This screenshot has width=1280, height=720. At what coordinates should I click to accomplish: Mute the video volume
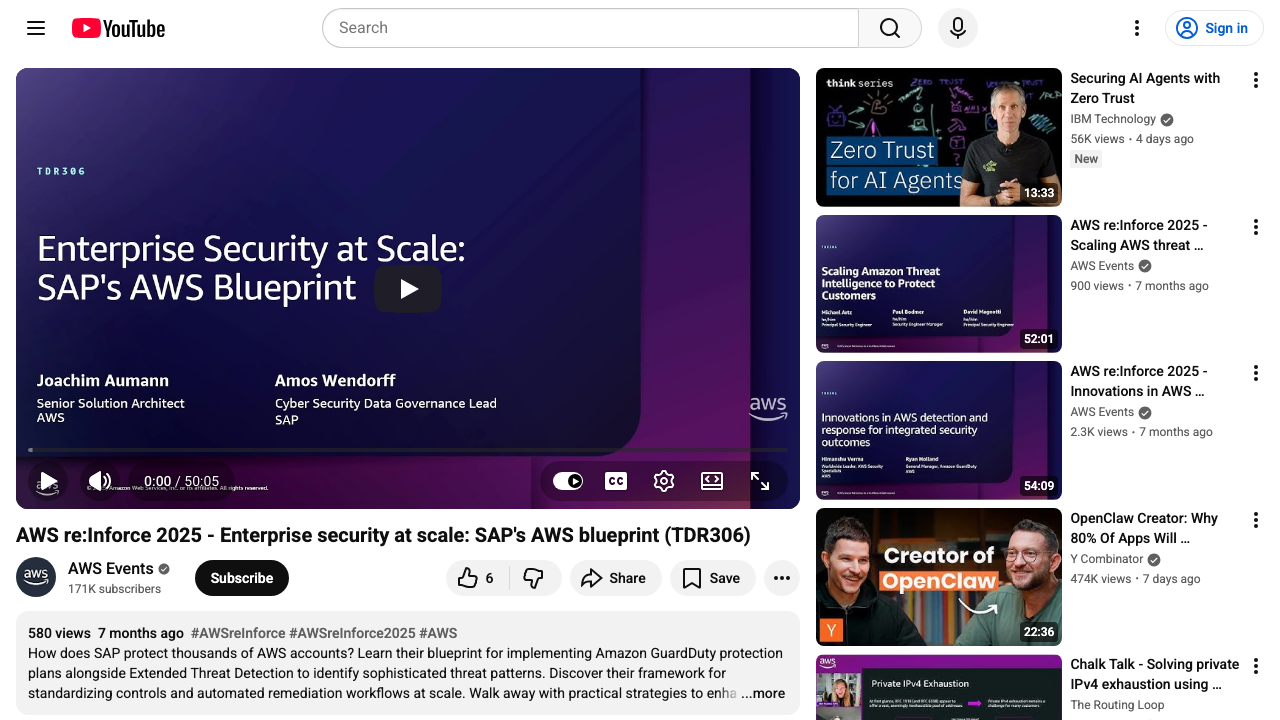[x=100, y=481]
